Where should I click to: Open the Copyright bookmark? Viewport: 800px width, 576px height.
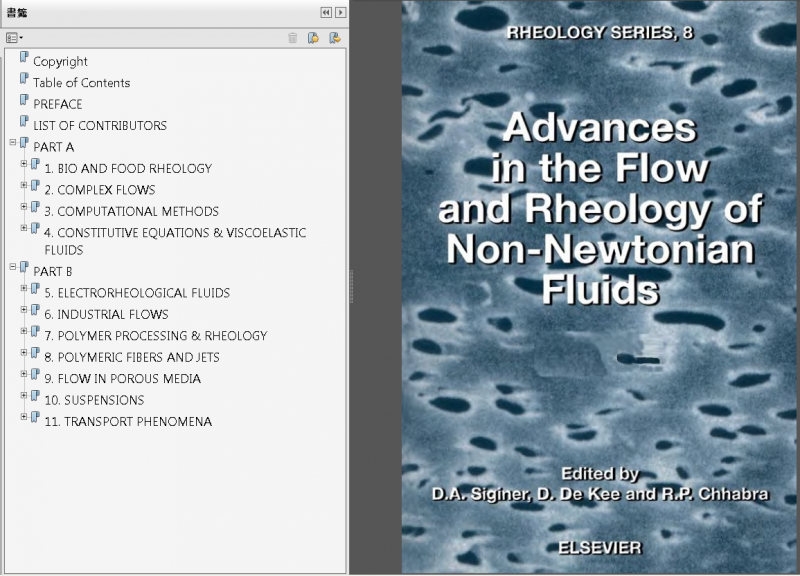pos(60,62)
